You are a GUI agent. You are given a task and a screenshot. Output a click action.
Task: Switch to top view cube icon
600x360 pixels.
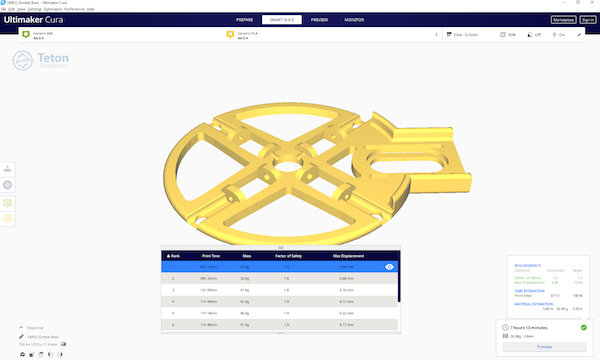click(x=41, y=354)
